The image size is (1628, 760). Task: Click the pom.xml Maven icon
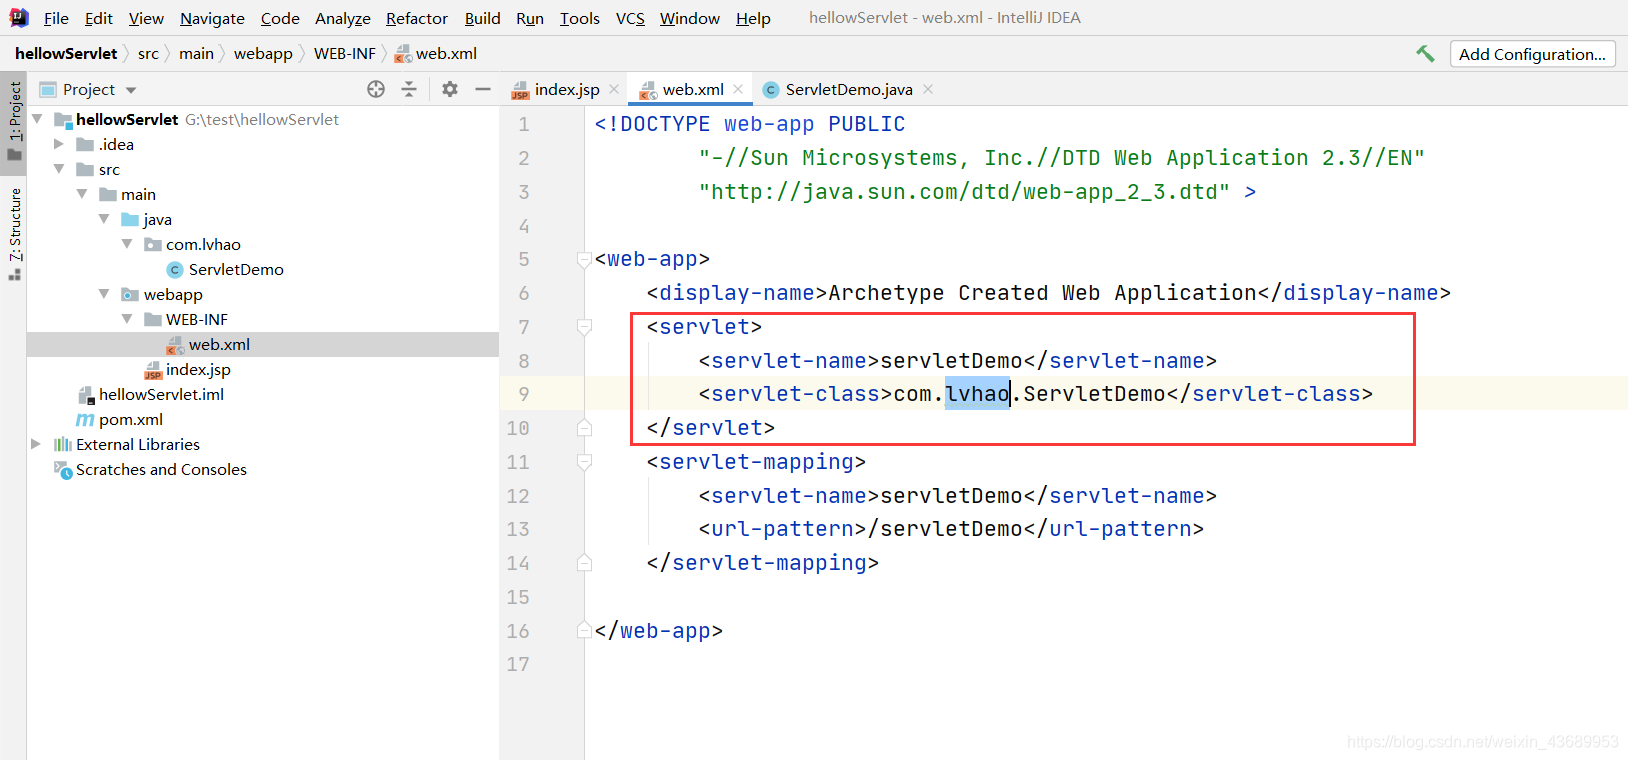coord(86,420)
